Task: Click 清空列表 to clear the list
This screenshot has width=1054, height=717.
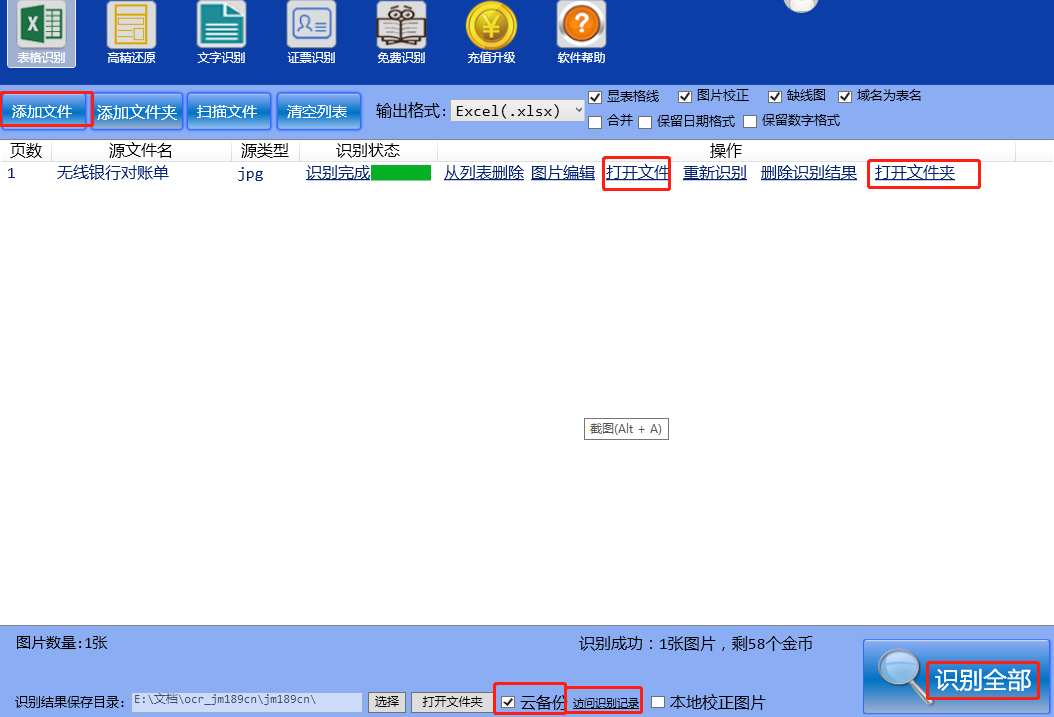Action: pos(319,112)
